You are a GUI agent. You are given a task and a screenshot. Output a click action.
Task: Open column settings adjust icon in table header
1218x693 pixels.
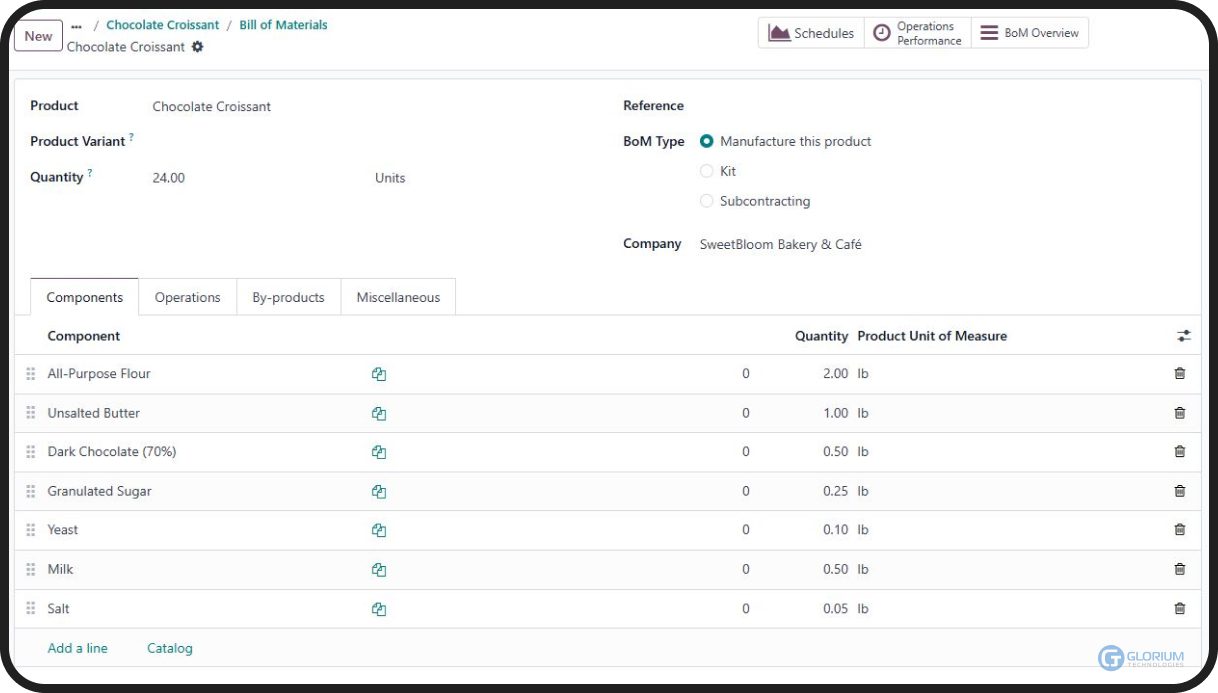(1183, 336)
